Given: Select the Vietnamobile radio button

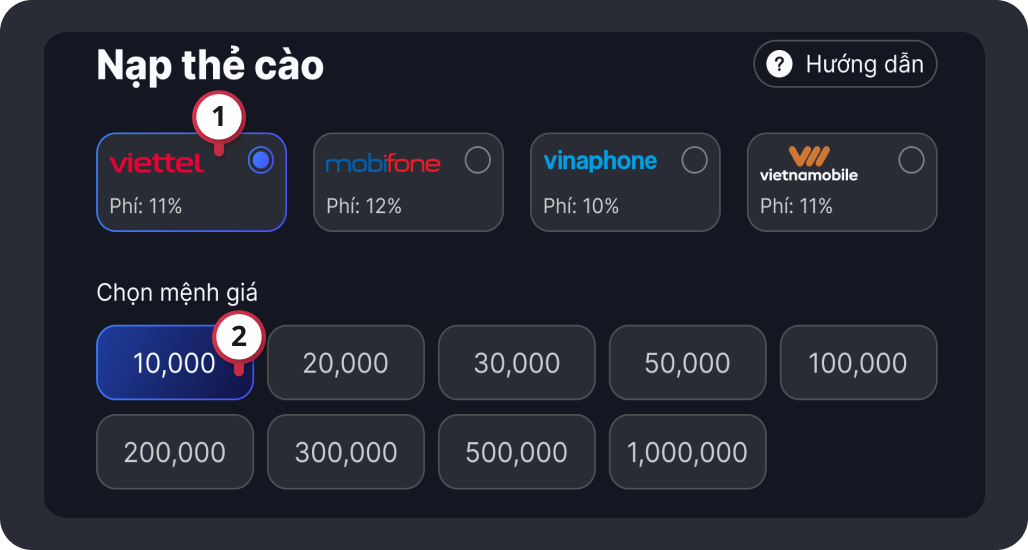Looking at the screenshot, I should [911, 160].
